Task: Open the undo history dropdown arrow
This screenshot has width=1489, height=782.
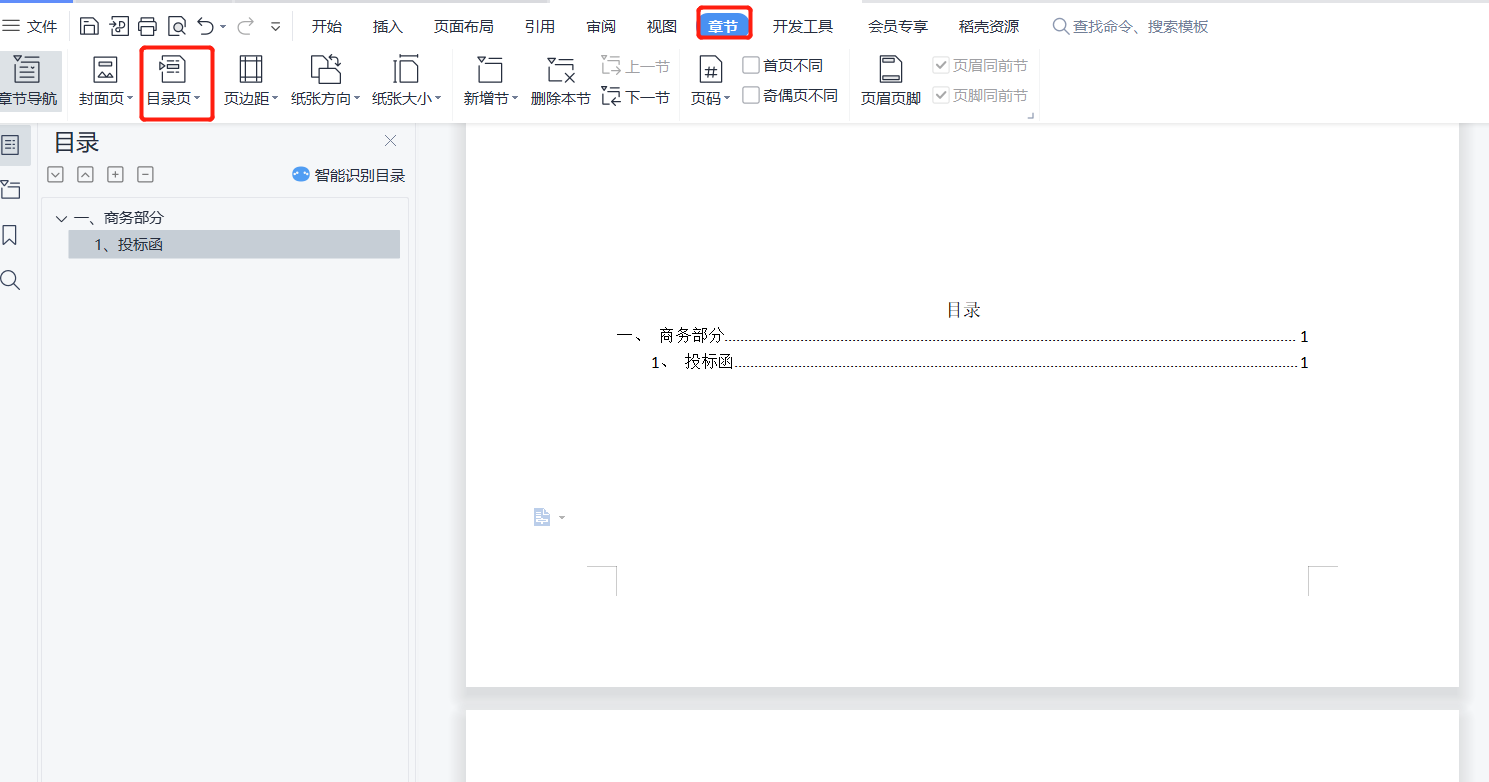Action: [x=223, y=27]
